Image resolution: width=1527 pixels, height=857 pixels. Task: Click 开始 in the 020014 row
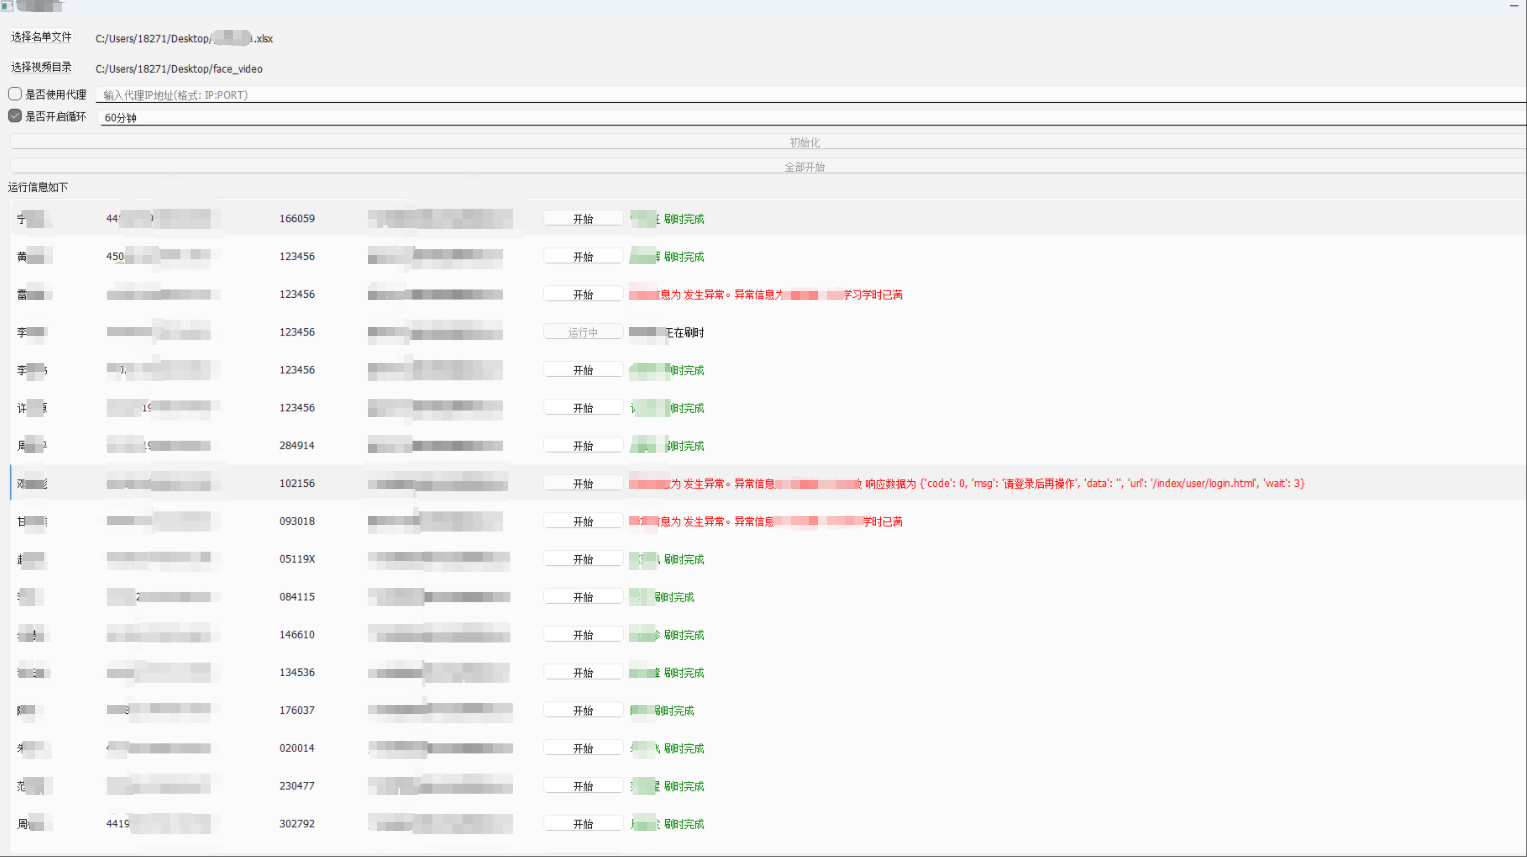tap(583, 748)
